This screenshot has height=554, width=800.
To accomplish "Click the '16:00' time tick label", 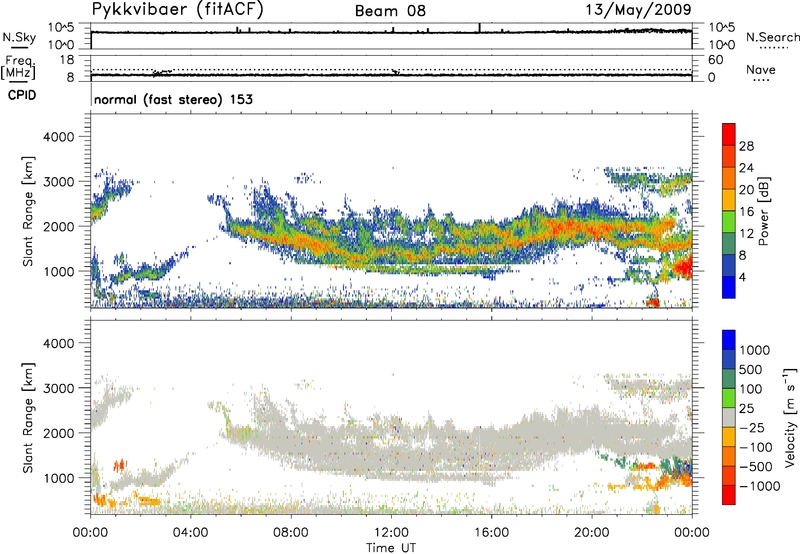I will (491, 533).
